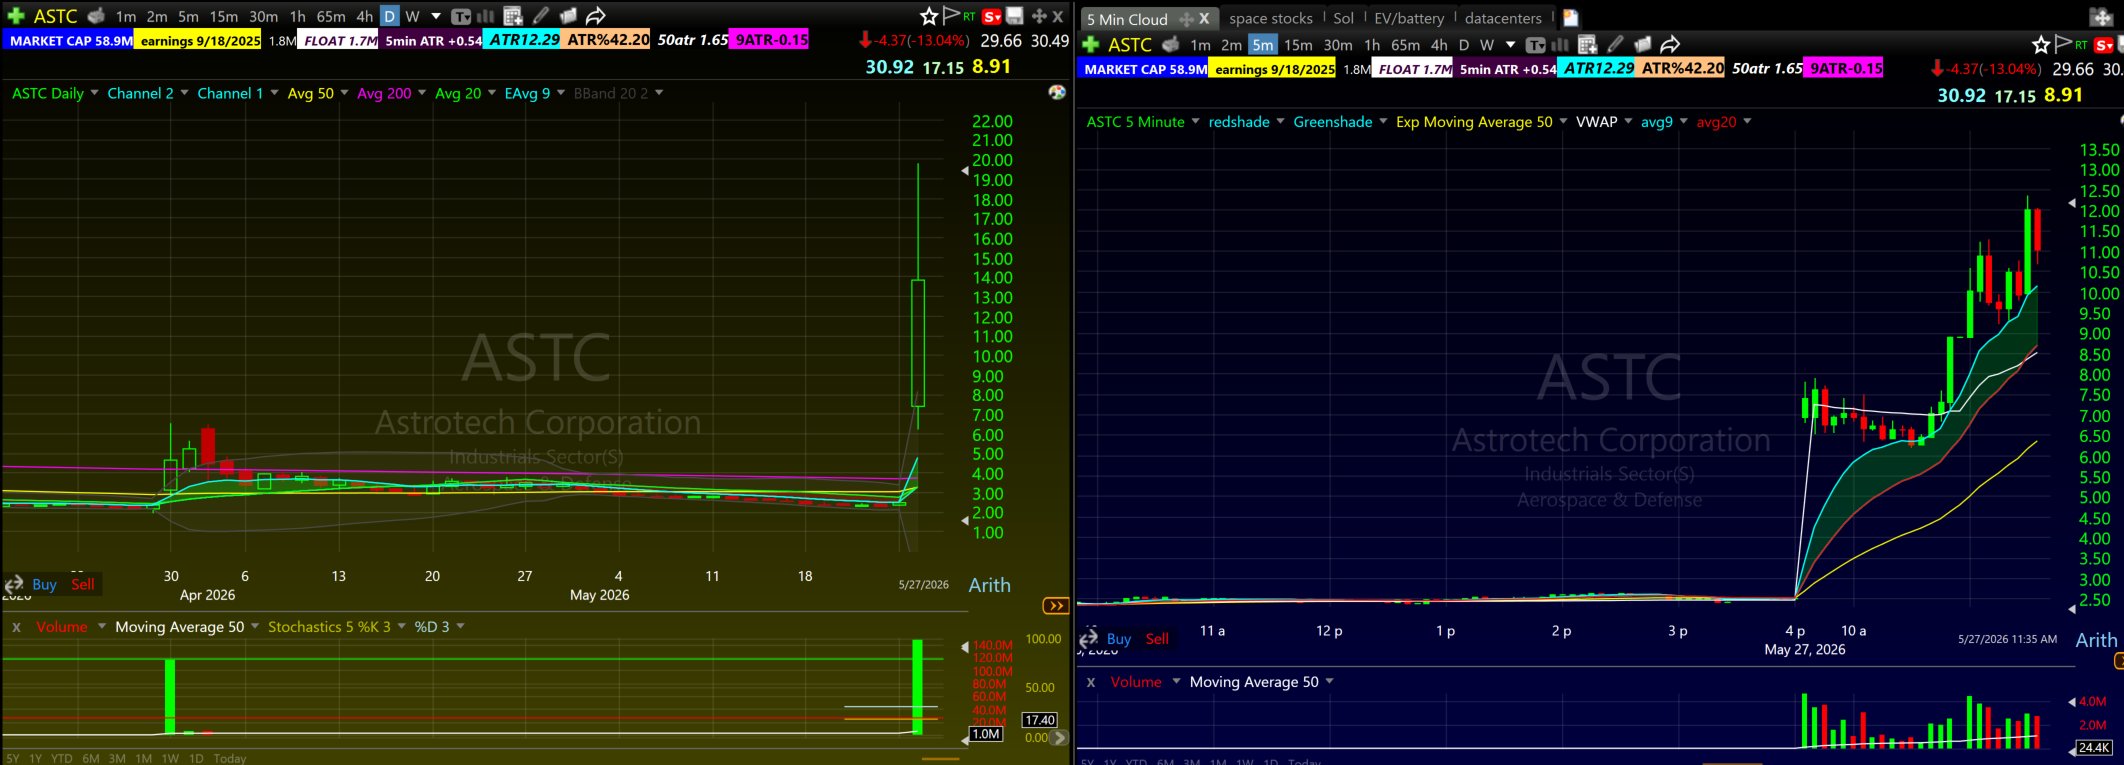The image size is (2124, 765).
Task: Click the share arrow icon in the 5 minute chart toolbar
Action: 1670,45
